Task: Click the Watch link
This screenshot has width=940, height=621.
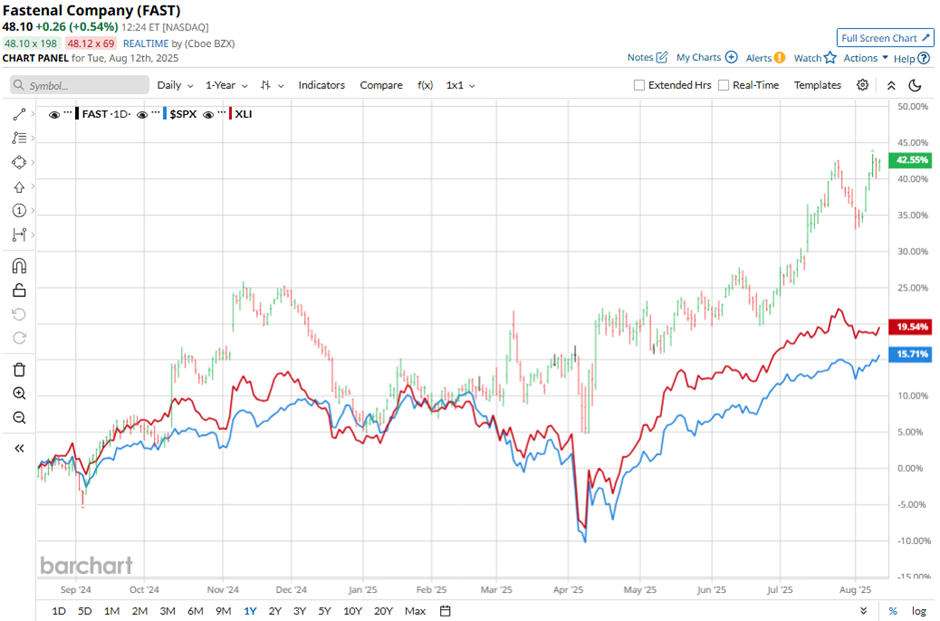Action: pos(808,58)
